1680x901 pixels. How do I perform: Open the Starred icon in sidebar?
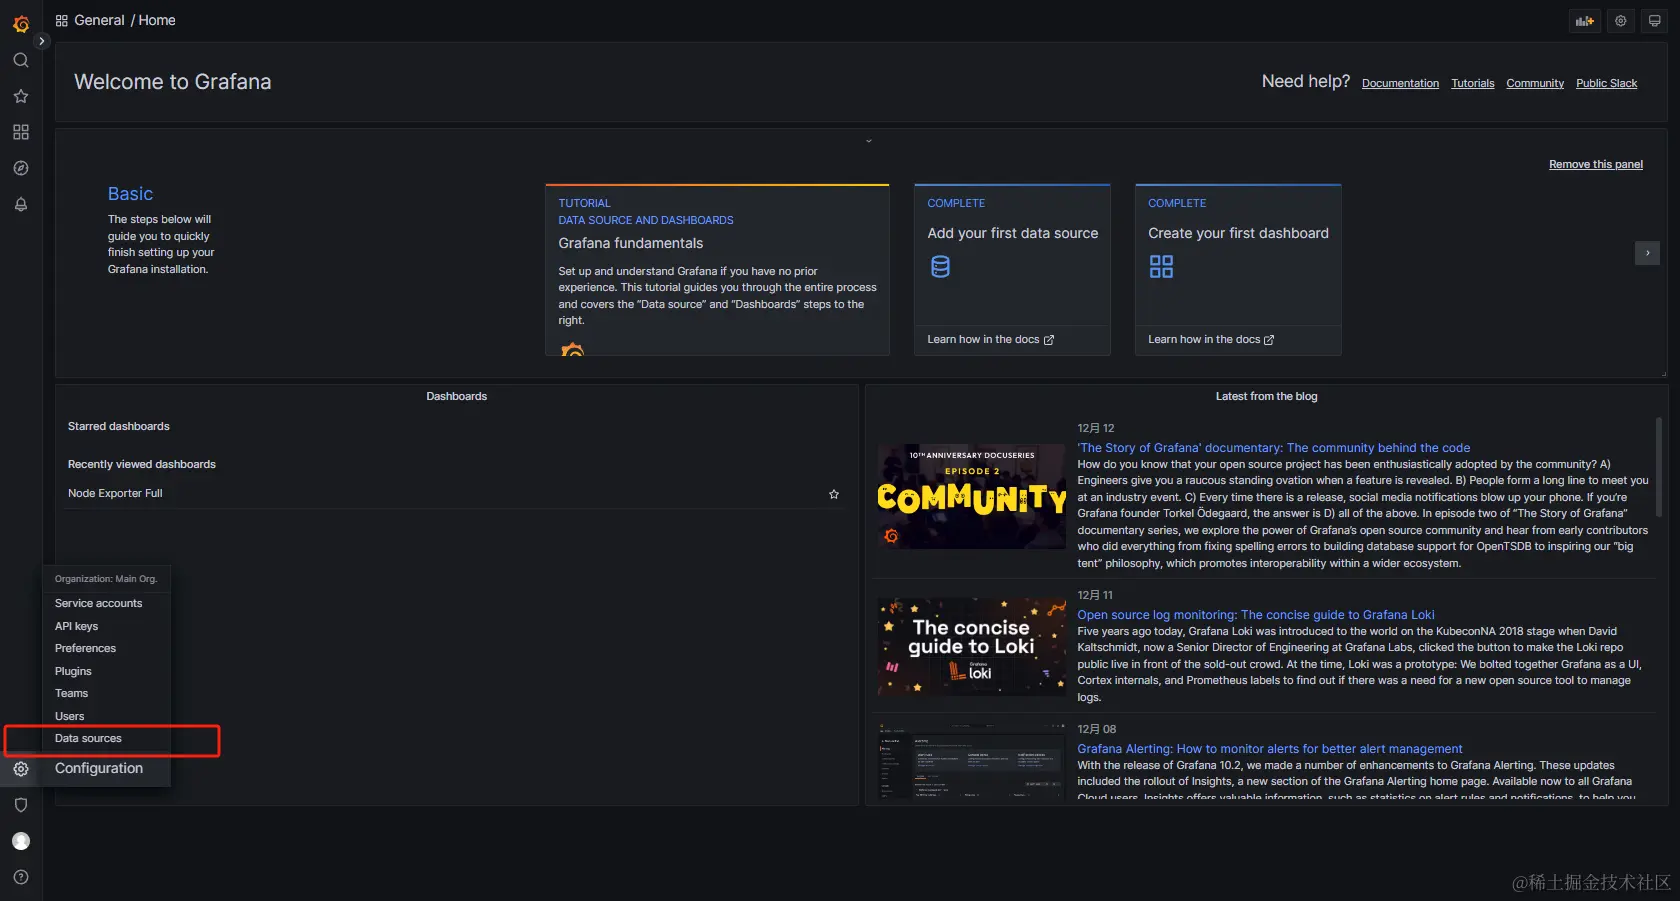coord(21,96)
